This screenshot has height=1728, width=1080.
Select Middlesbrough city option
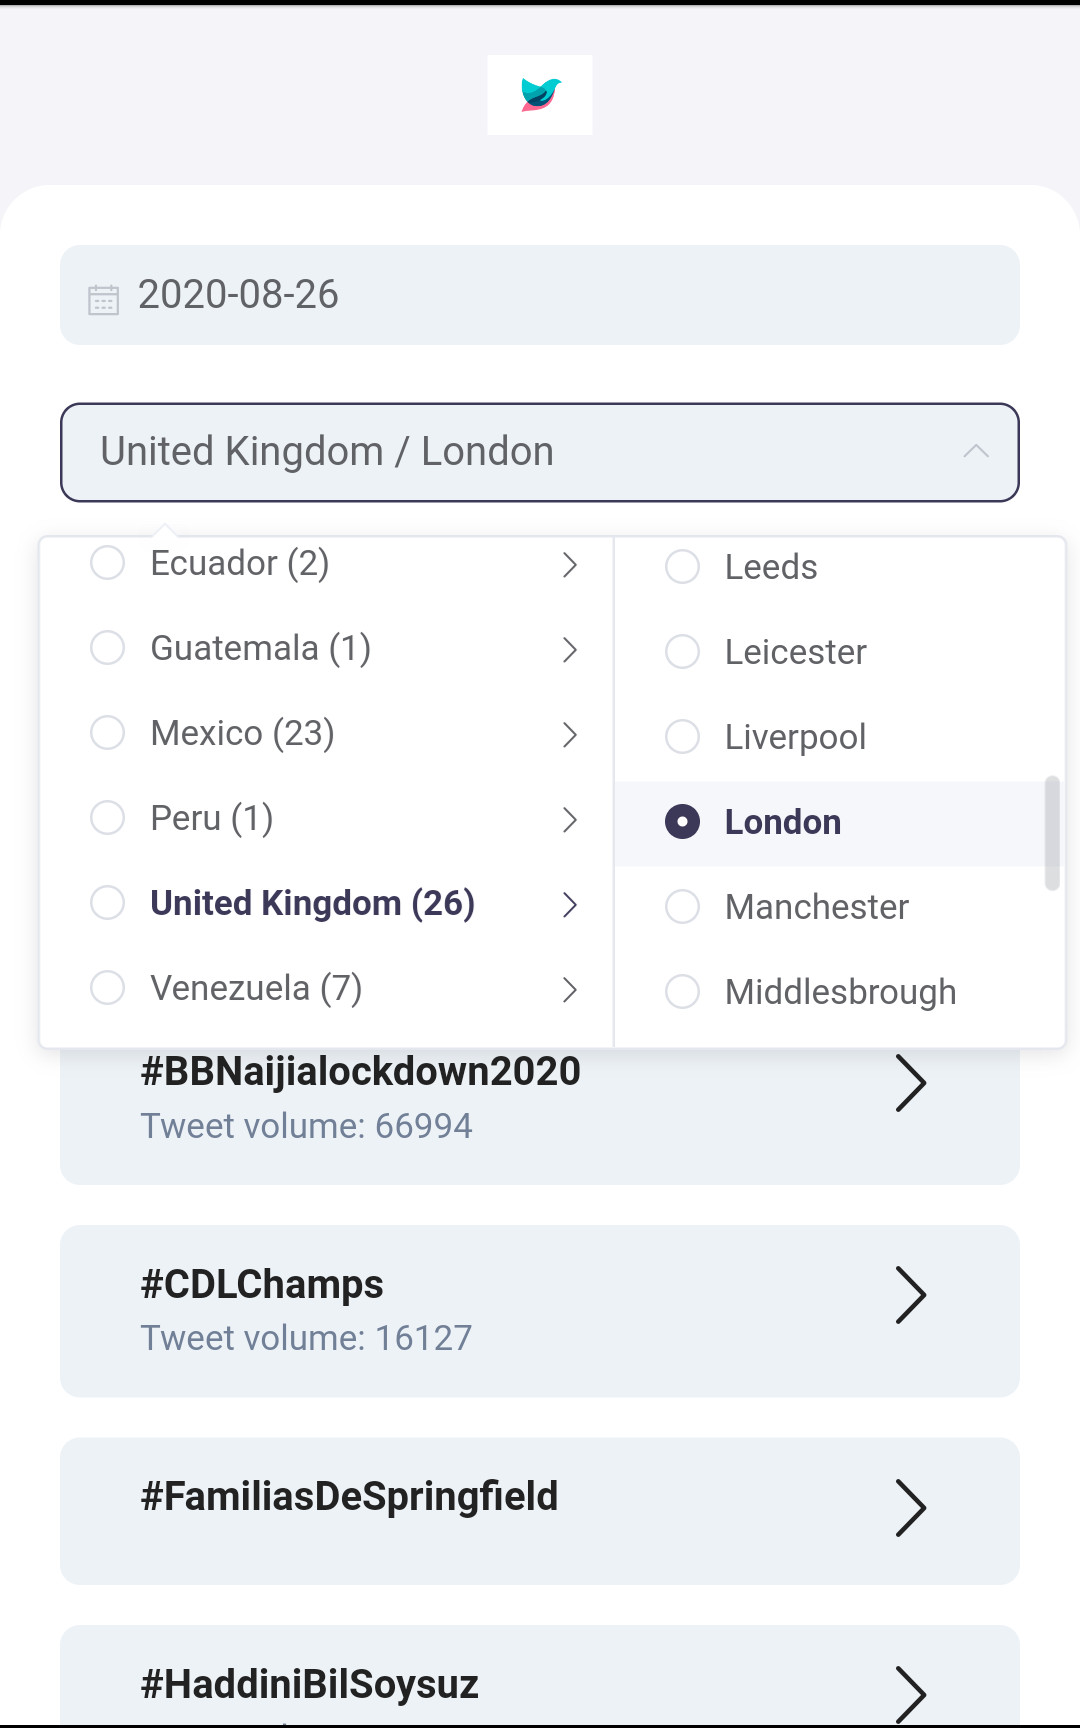click(x=840, y=992)
